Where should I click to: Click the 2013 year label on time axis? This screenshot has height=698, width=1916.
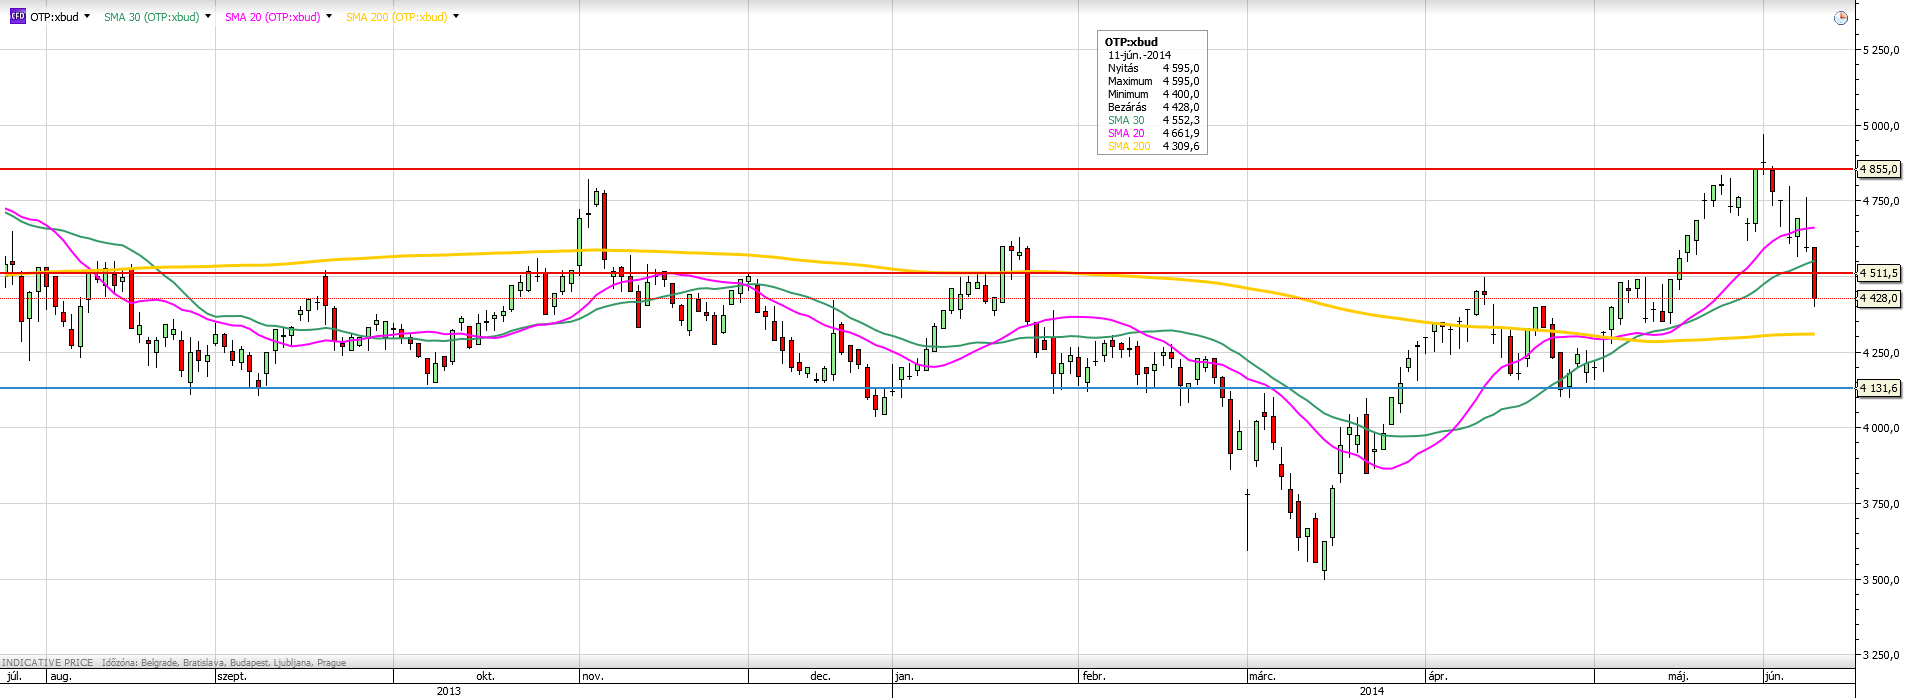pos(449,691)
